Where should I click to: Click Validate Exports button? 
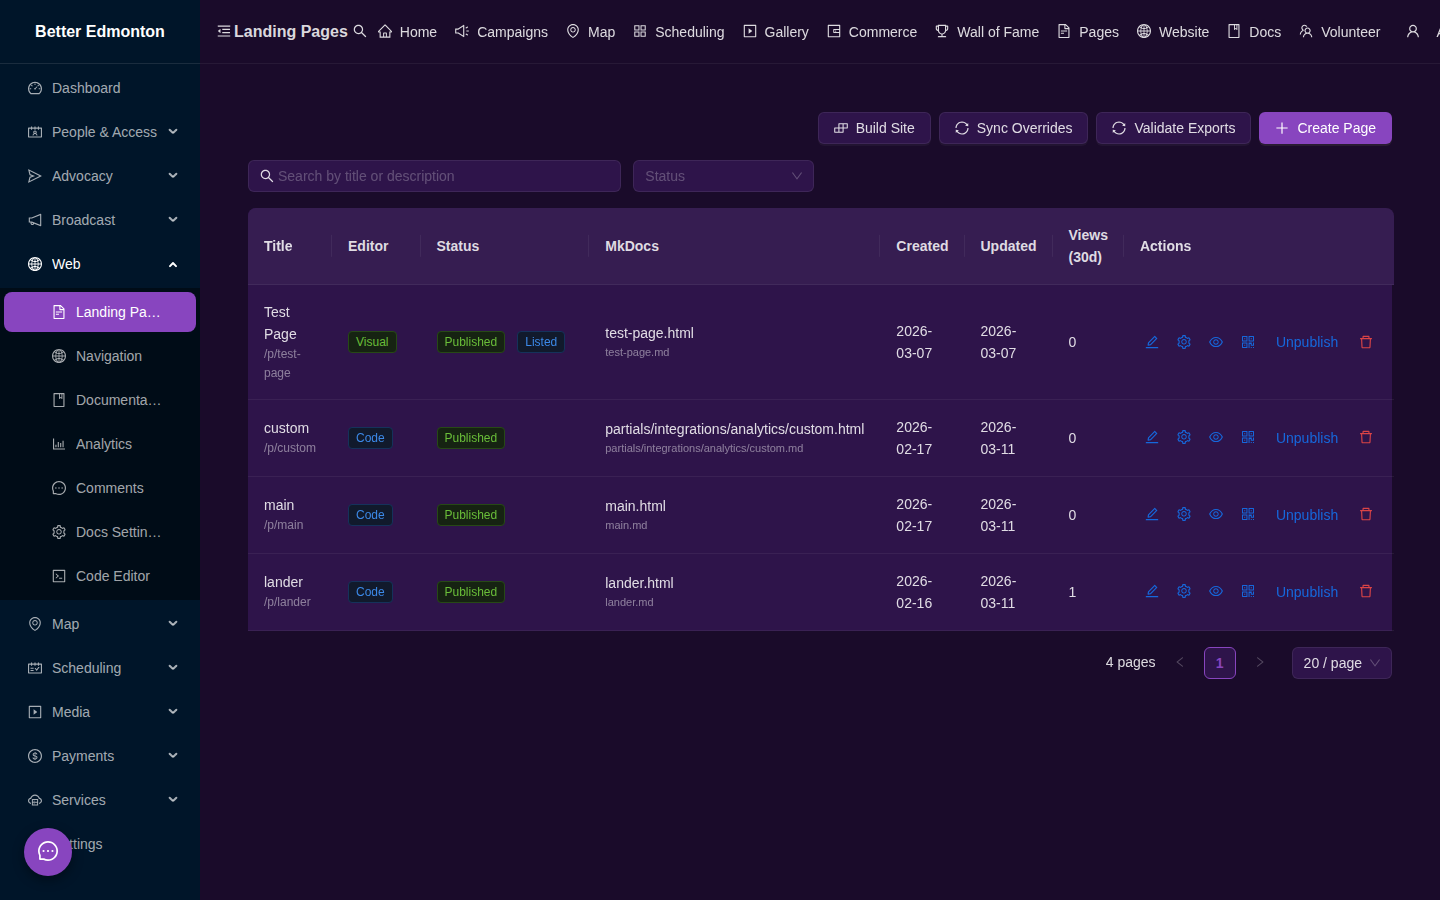tap(1173, 128)
